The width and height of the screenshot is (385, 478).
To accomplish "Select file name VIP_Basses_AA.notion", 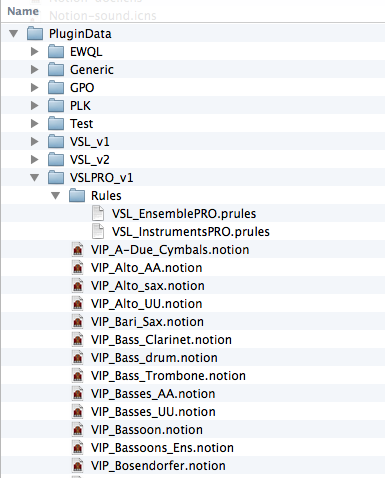I will [153, 394].
